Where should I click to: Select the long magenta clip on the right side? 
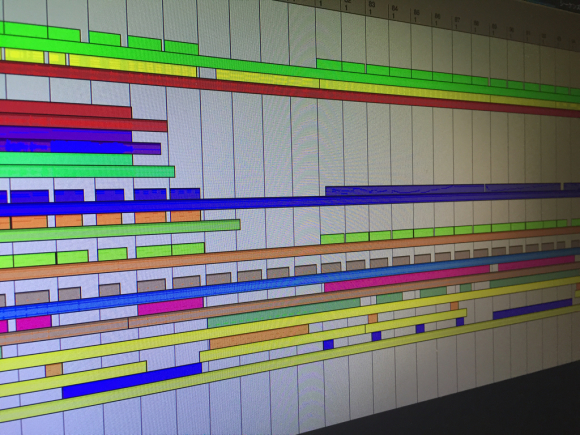coord(407,278)
